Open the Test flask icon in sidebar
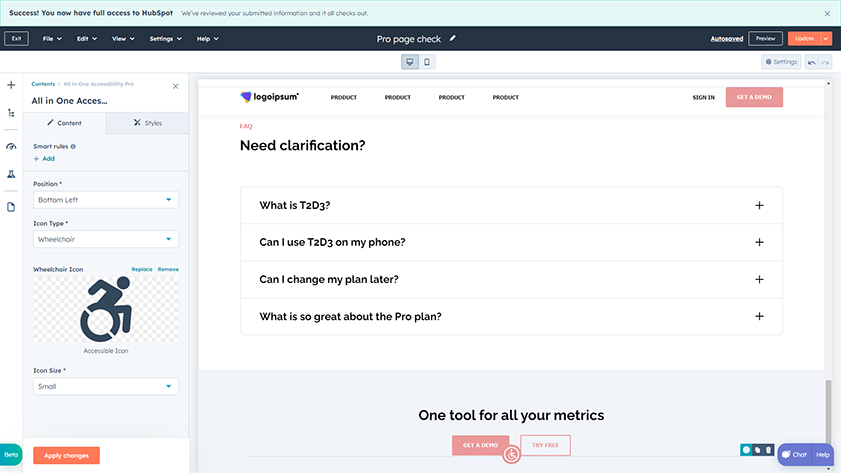The image size is (841, 473). coord(11,174)
